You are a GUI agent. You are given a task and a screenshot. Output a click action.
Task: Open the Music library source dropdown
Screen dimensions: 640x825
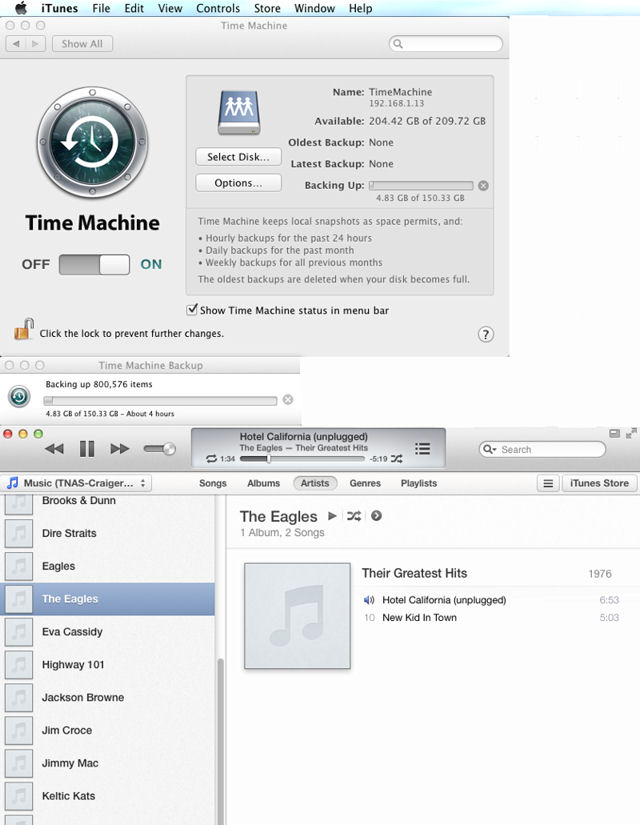[x=77, y=483]
